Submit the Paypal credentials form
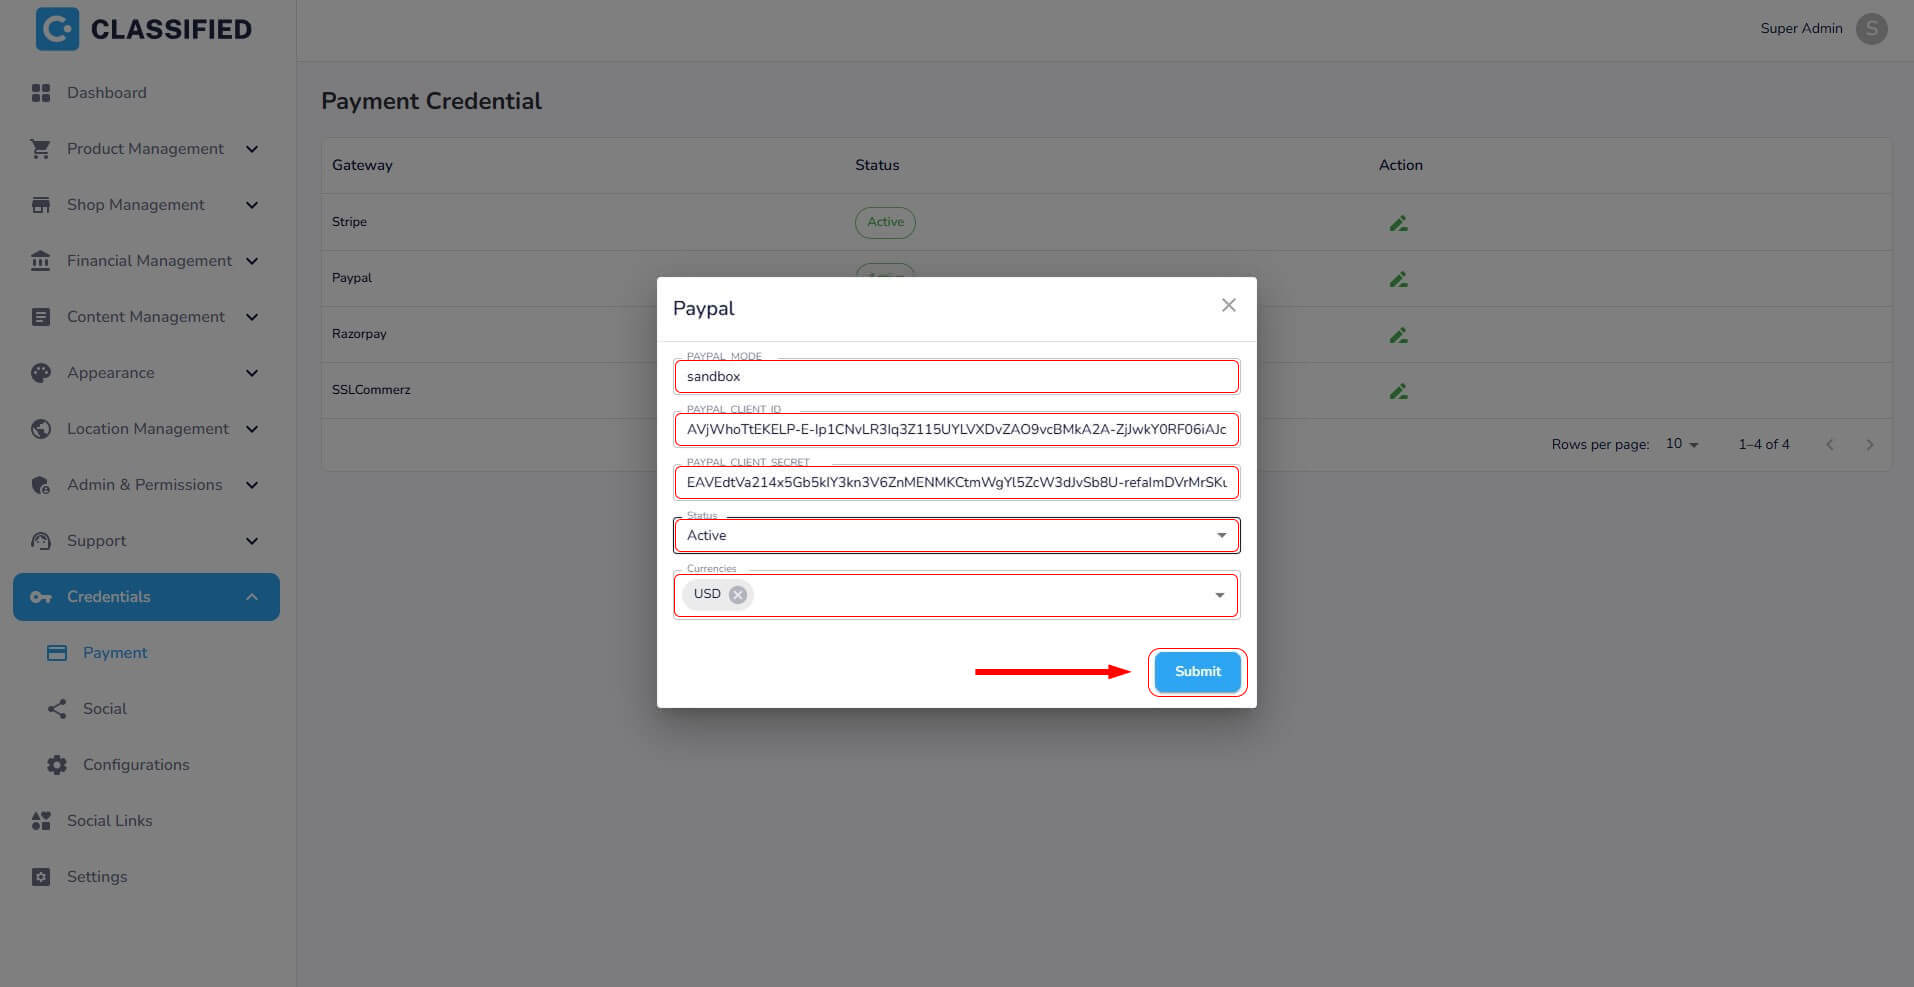 (x=1197, y=672)
